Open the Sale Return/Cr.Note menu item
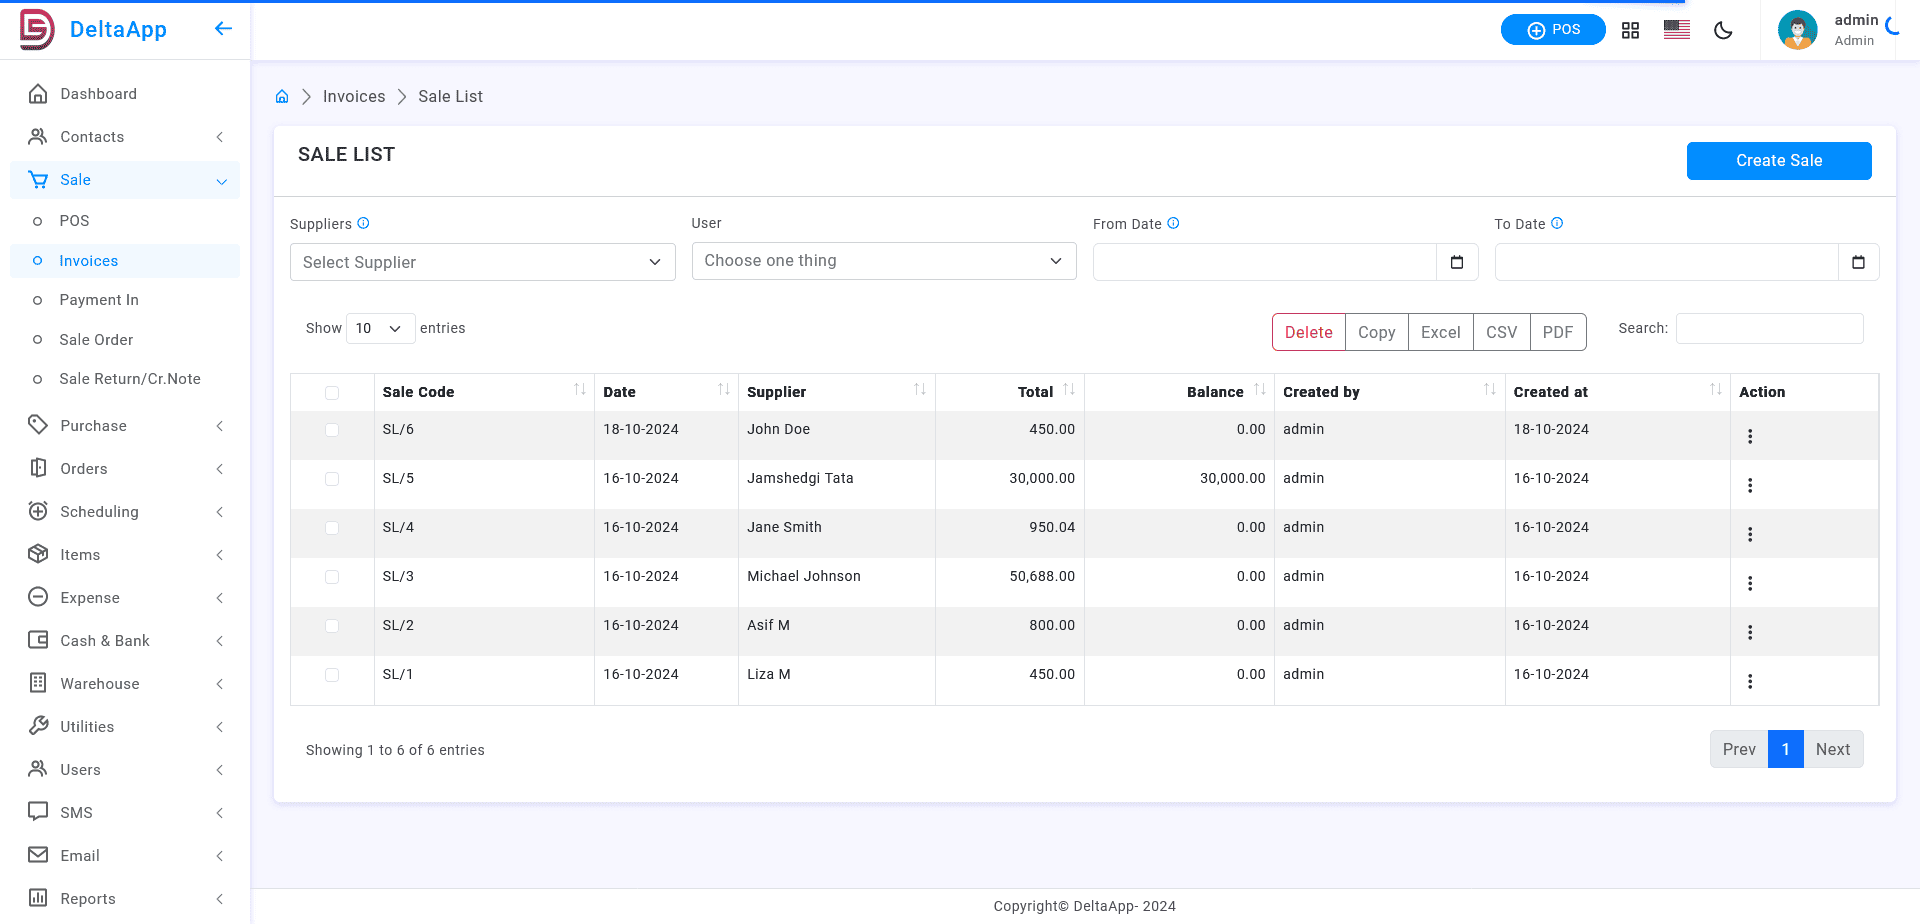1920x924 pixels. 131,378
